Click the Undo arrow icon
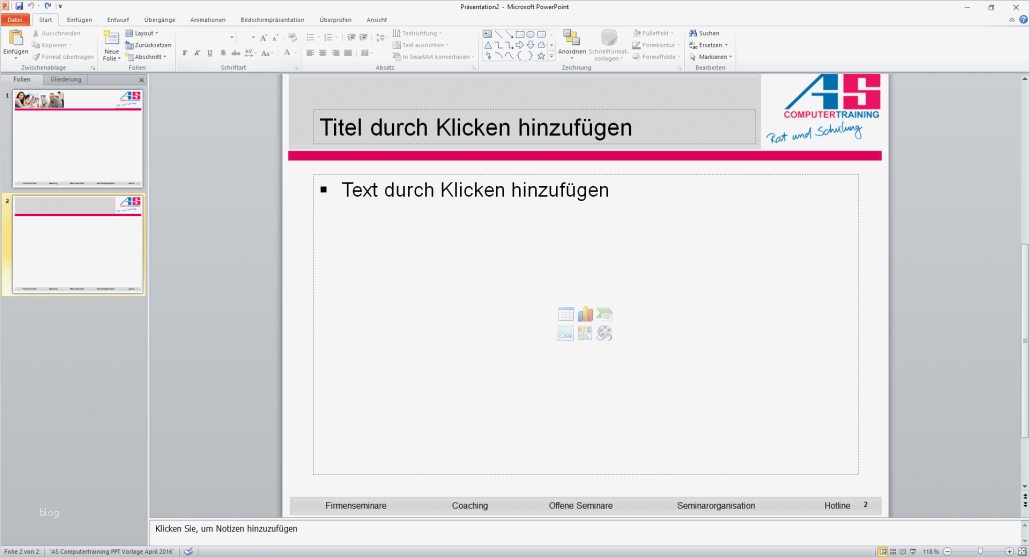Viewport: 1030px width, 558px height. (x=30, y=6)
